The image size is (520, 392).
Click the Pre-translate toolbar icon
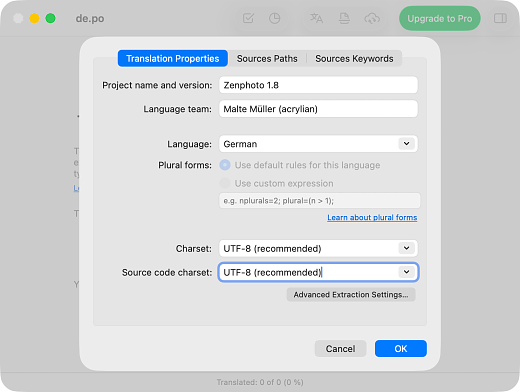click(x=317, y=18)
